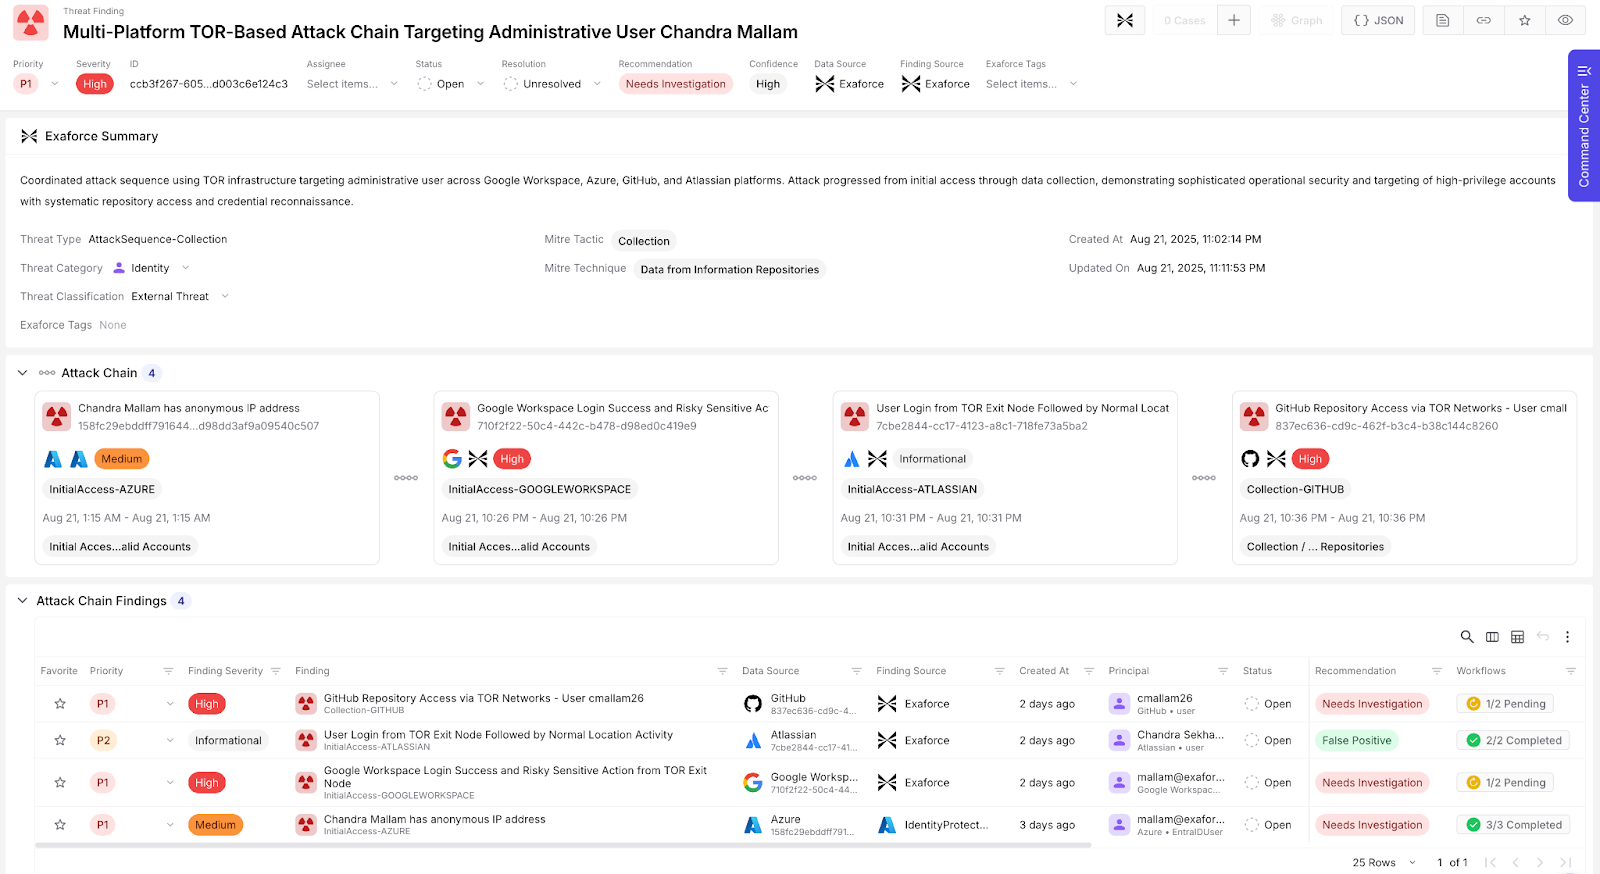Screen dimensions: 1600x874
Task: Click the Exaforce logo button in top toolbar
Action: [x=1124, y=20]
